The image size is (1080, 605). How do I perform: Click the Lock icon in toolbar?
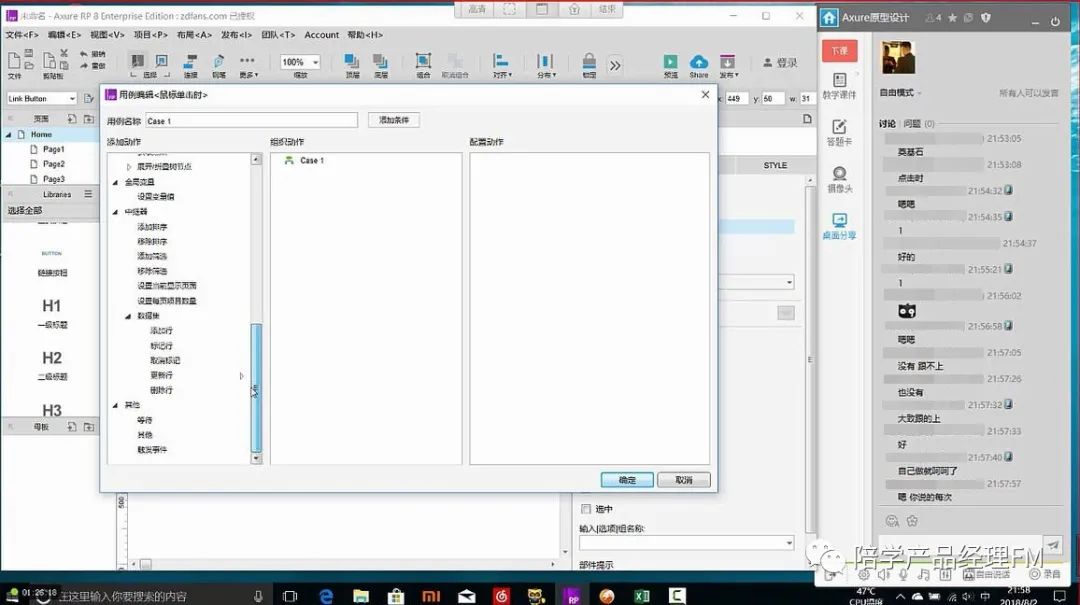tap(589, 61)
